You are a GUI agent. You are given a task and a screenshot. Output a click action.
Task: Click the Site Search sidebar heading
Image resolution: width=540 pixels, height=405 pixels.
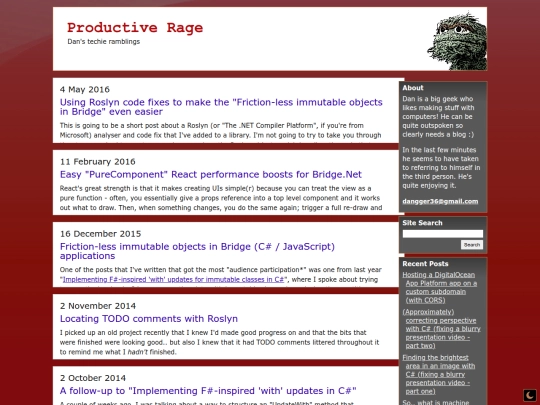422,223
